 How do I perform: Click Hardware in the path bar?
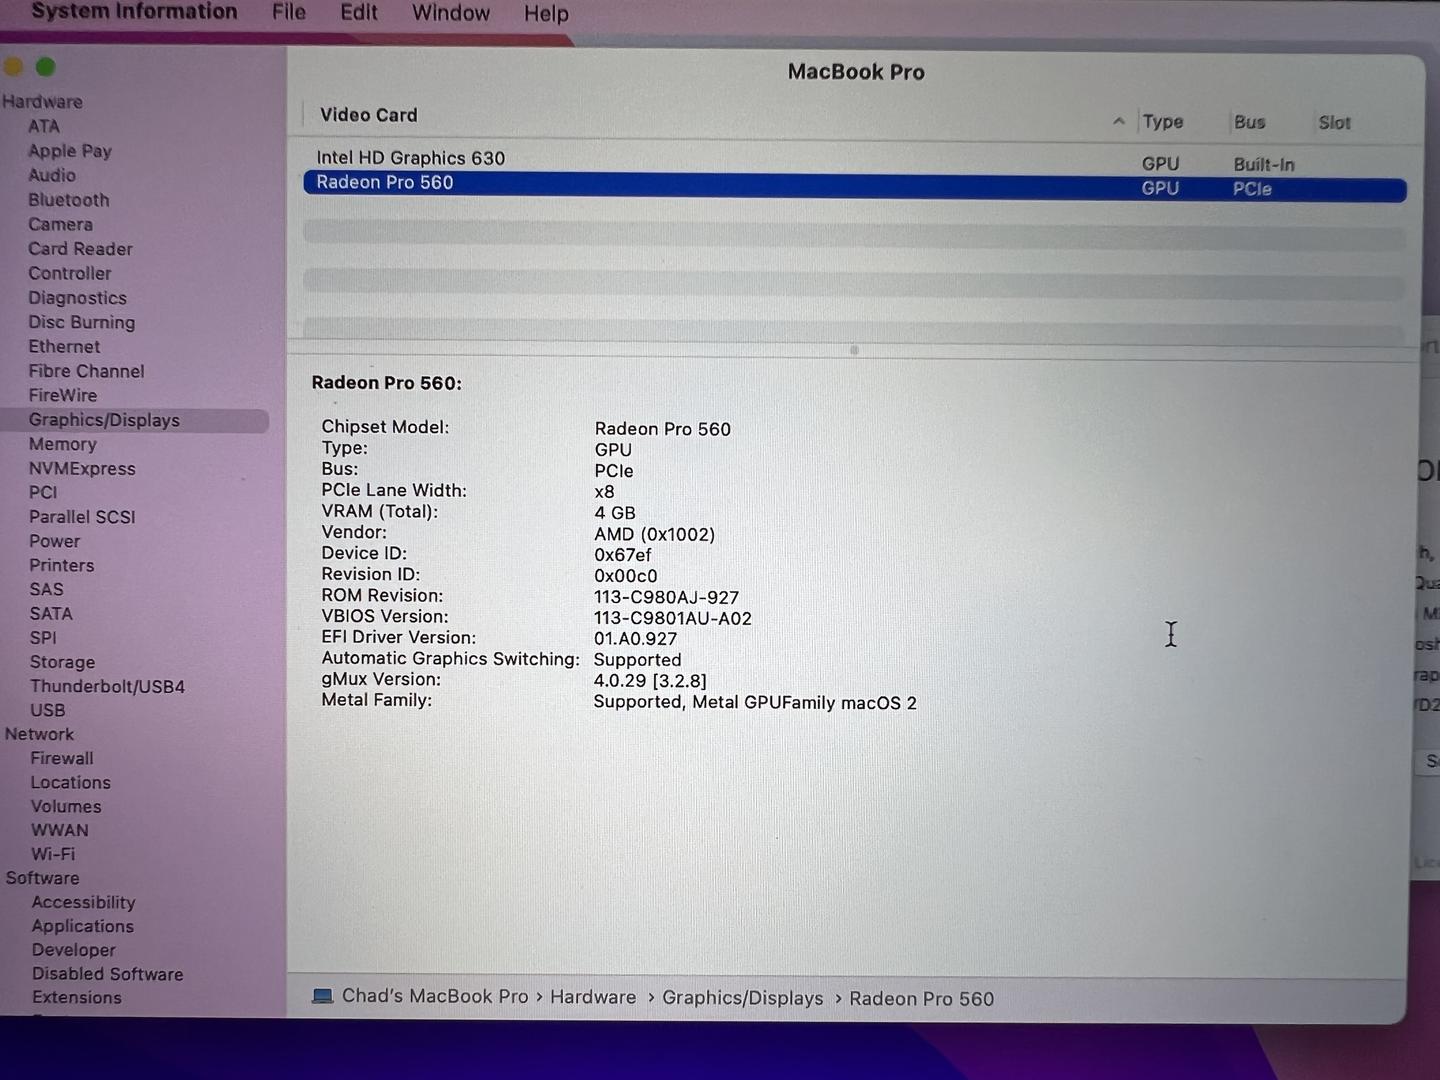pyautogui.click(x=593, y=997)
